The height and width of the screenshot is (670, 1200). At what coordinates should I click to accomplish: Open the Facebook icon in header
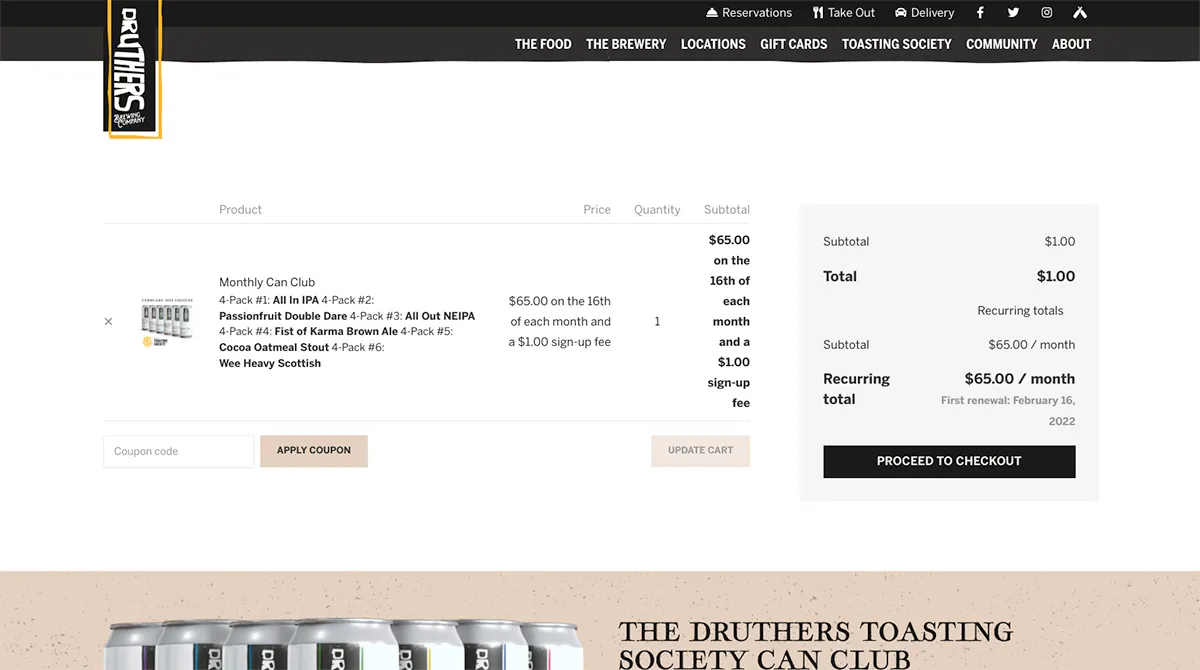980,13
